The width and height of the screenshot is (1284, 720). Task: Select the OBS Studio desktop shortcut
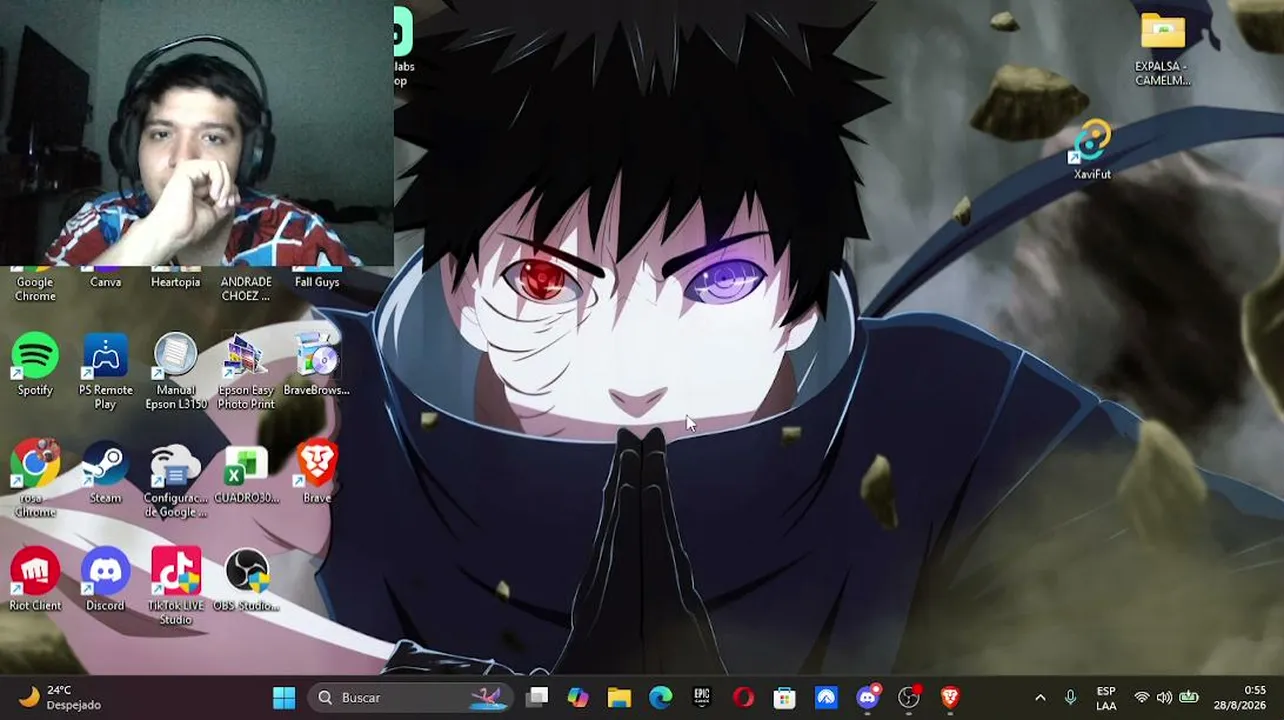tap(246, 580)
